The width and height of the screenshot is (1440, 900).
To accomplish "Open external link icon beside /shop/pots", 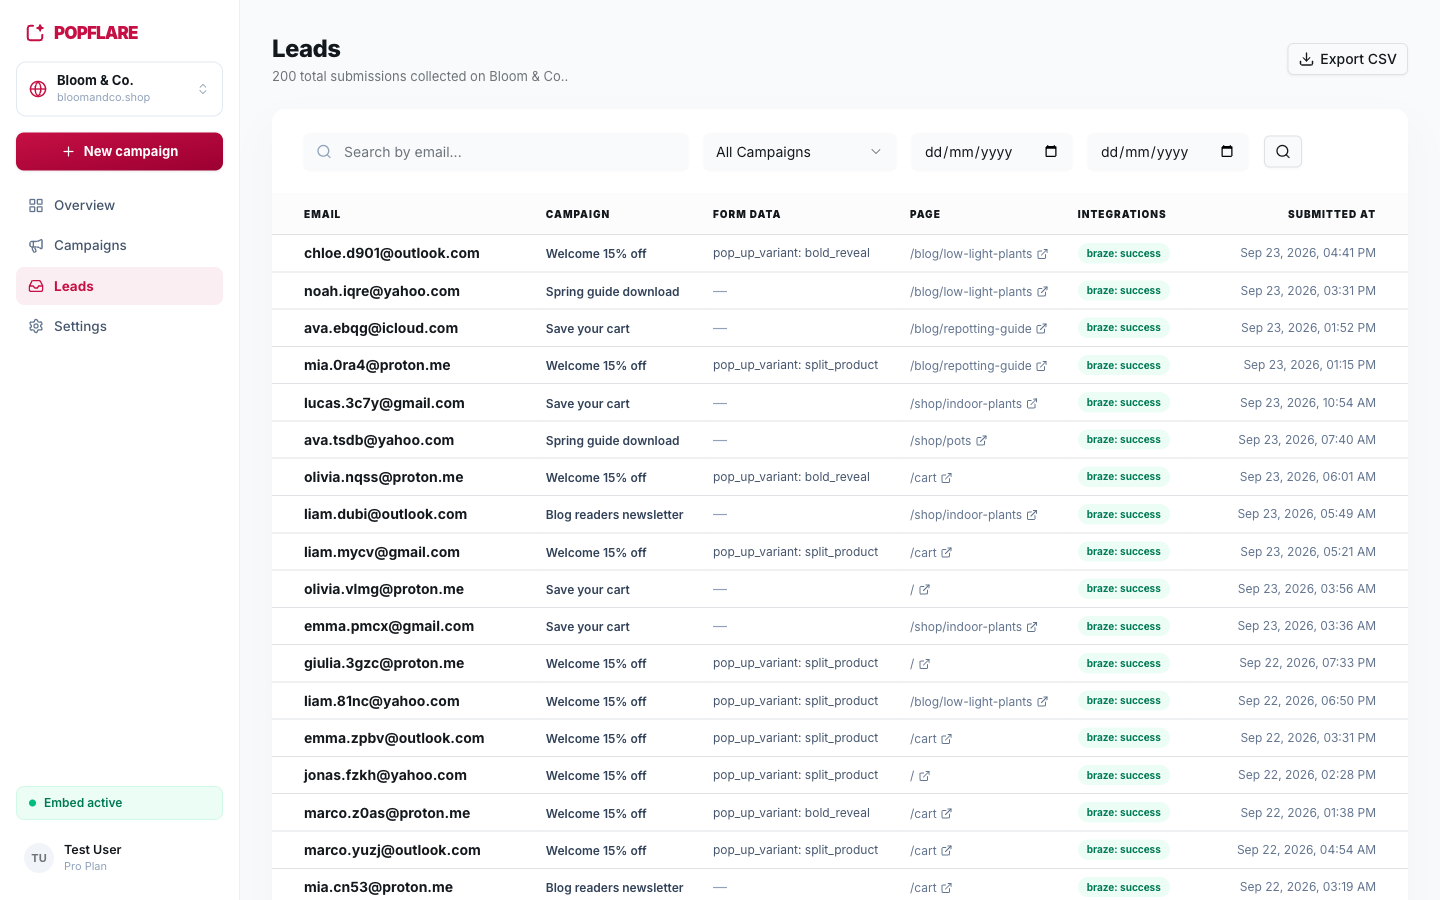I will click(981, 441).
